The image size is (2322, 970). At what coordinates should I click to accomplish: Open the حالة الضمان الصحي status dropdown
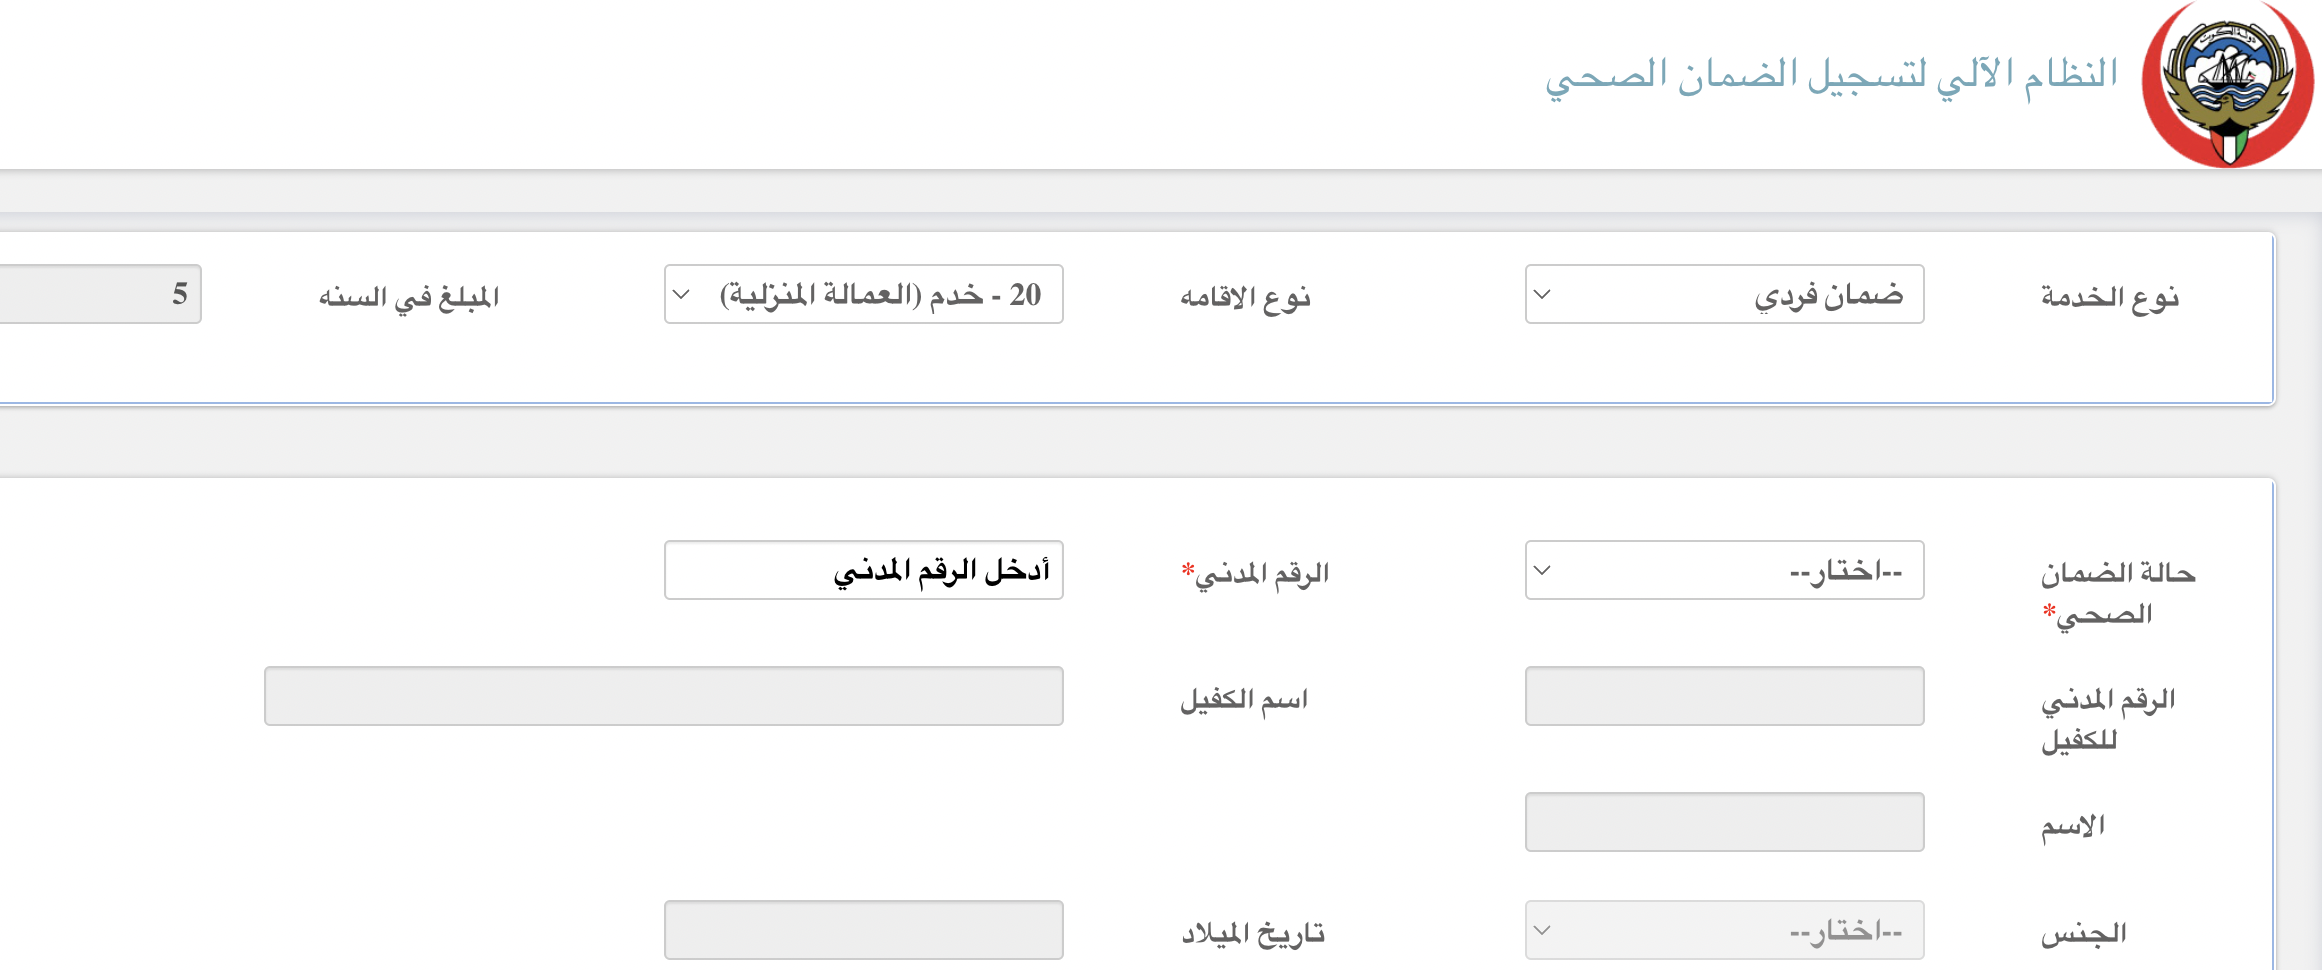click(1724, 570)
